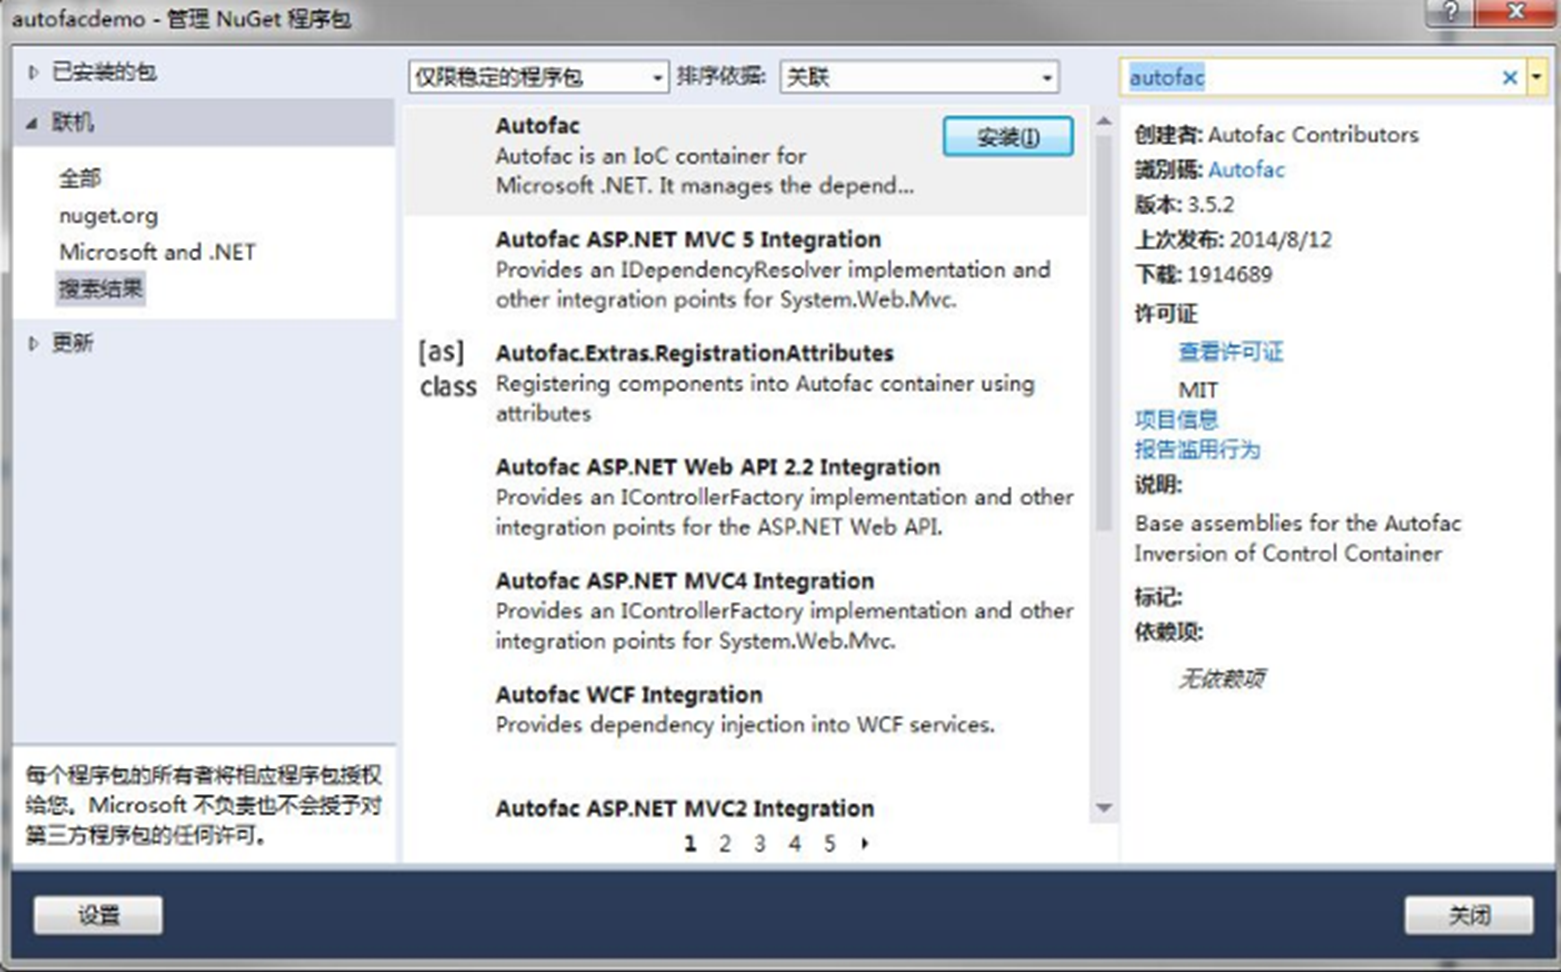
Task: Select Autofac ASP.NET Web API 2.2 Integration
Action: pos(745,497)
